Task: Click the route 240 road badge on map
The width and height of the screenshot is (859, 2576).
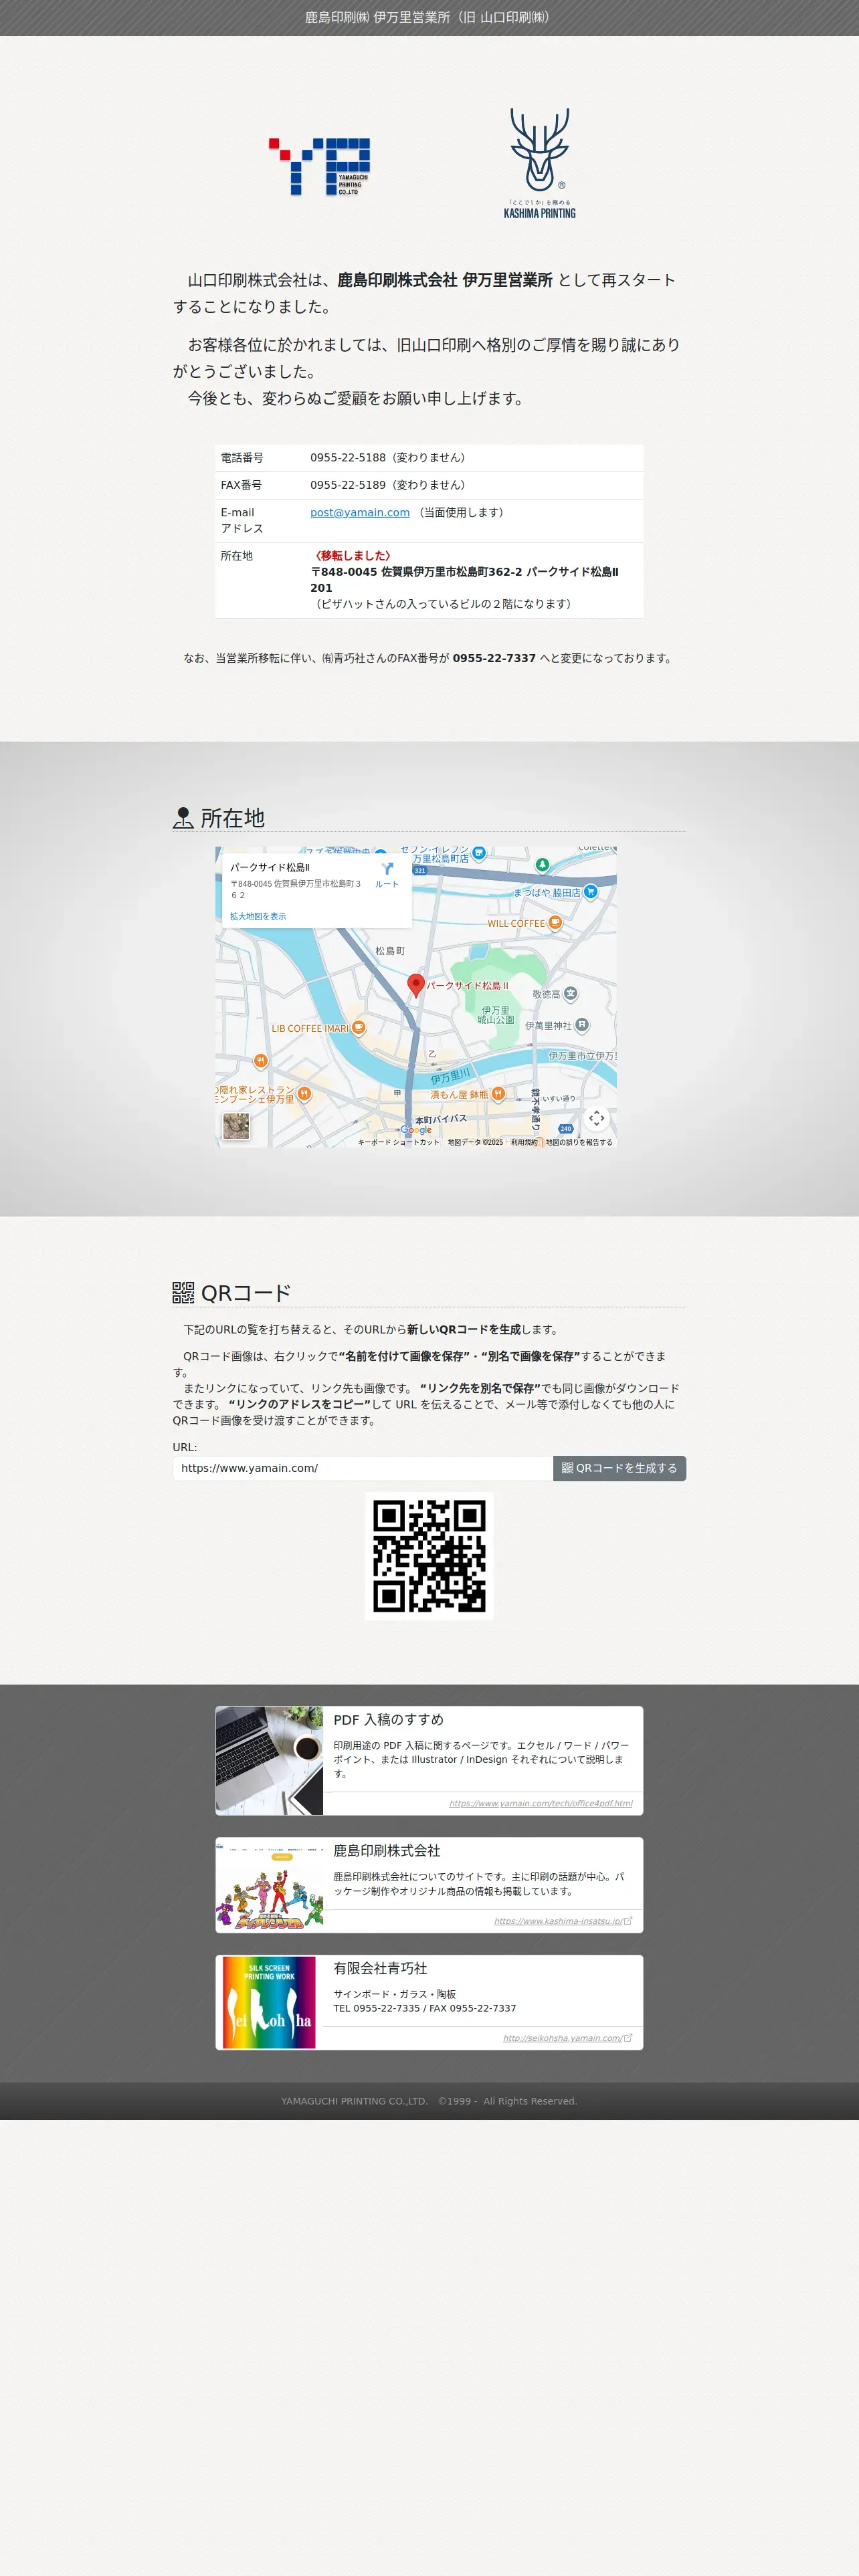Action: coord(566,1128)
